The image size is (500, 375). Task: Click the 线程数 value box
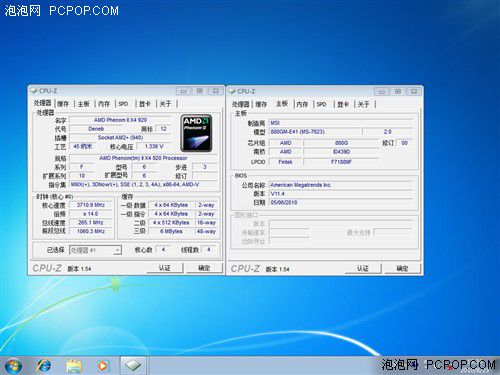point(209,249)
